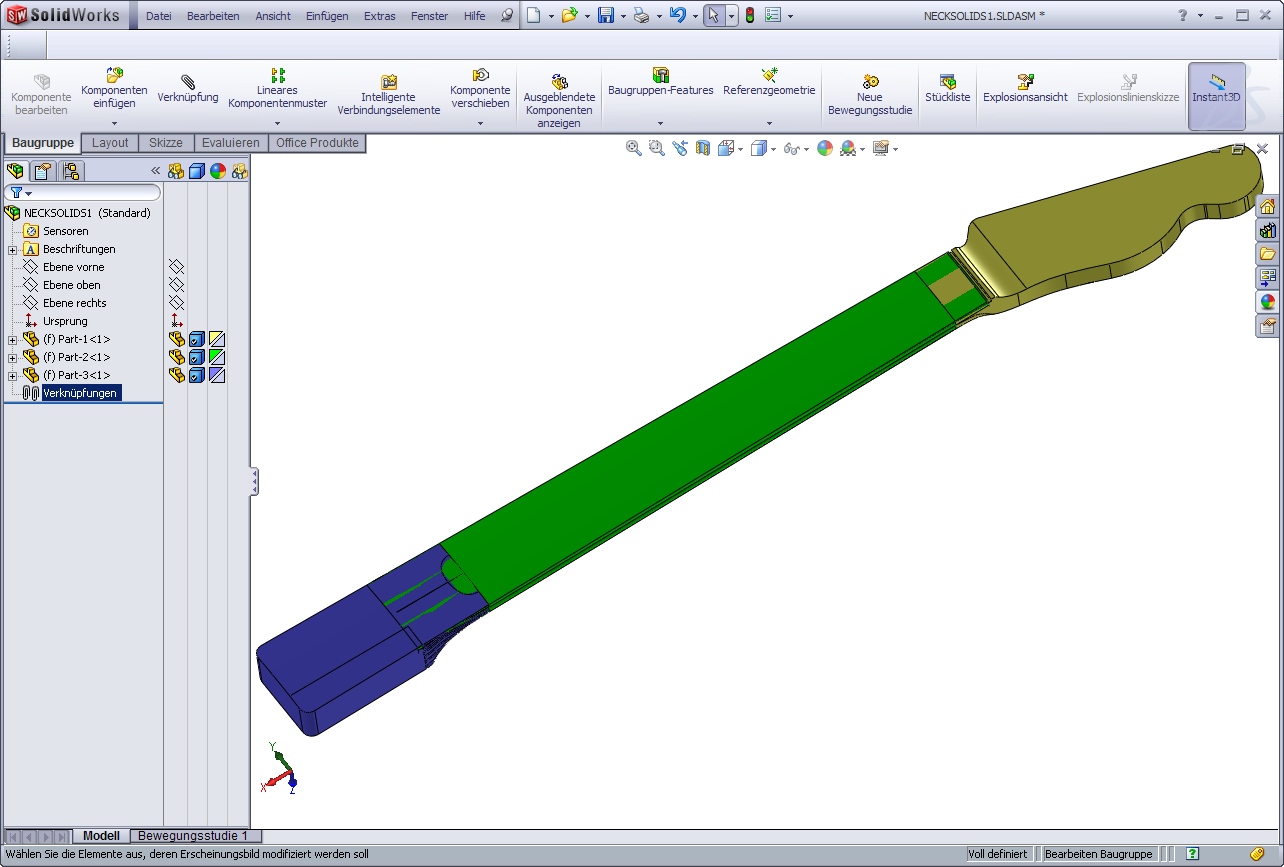Open SolidWorks Resources home task pane
The image size is (1284, 867).
[x=1267, y=207]
